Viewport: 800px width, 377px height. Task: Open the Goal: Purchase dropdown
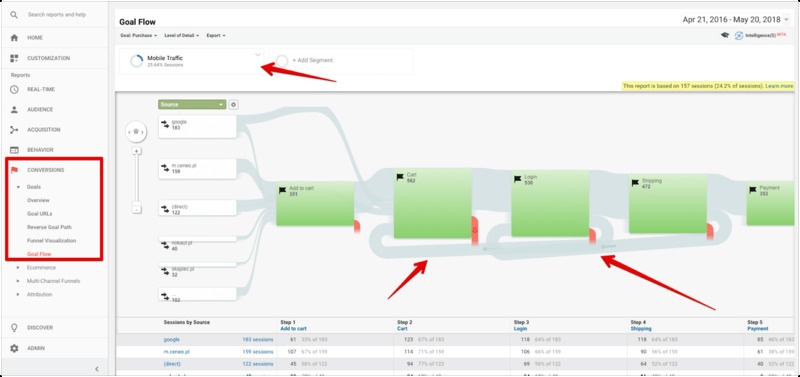click(x=138, y=36)
